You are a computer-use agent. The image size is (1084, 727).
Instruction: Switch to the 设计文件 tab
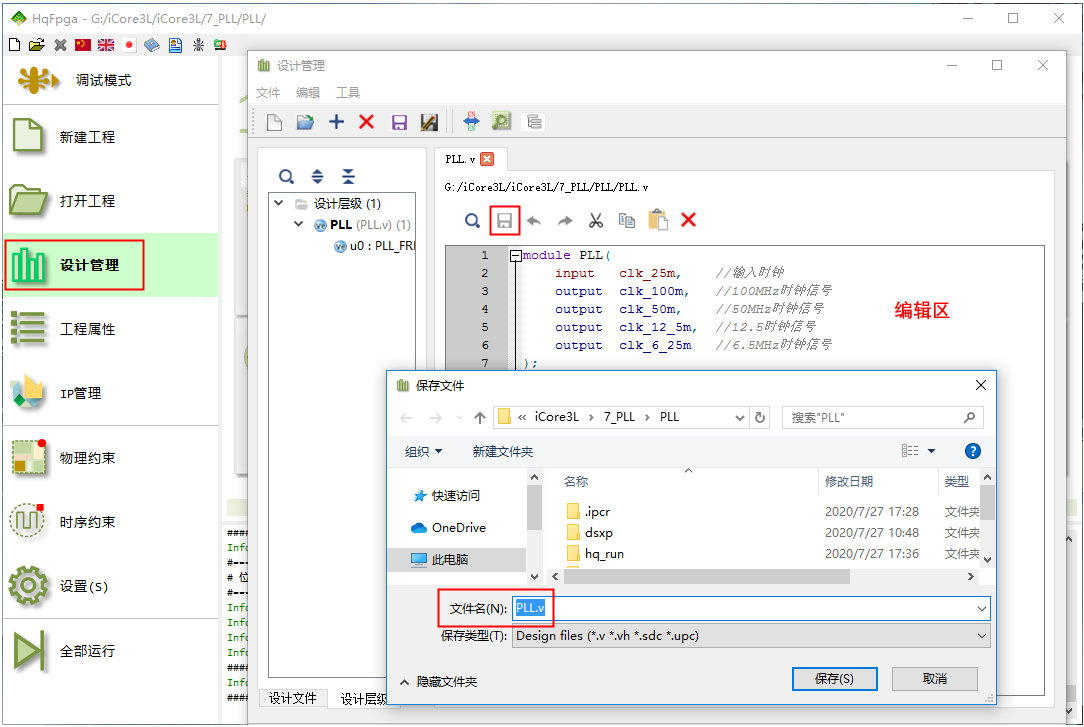[x=293, y=698]
